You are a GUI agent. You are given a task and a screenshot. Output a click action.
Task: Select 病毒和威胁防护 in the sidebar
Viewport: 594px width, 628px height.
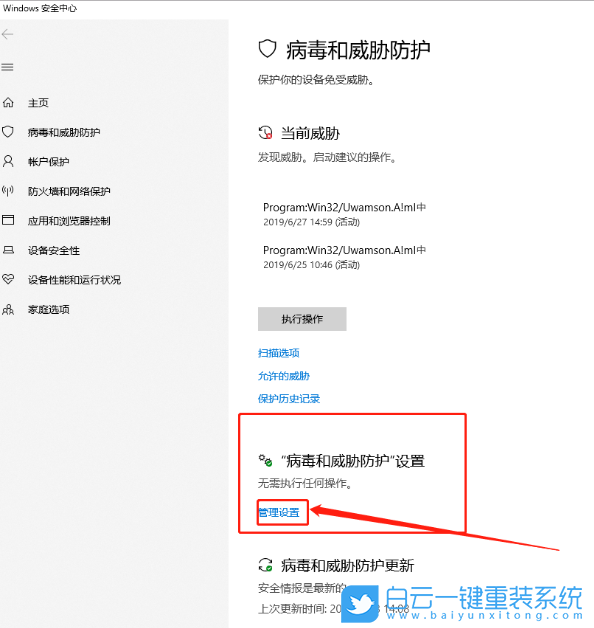point(64,132)
